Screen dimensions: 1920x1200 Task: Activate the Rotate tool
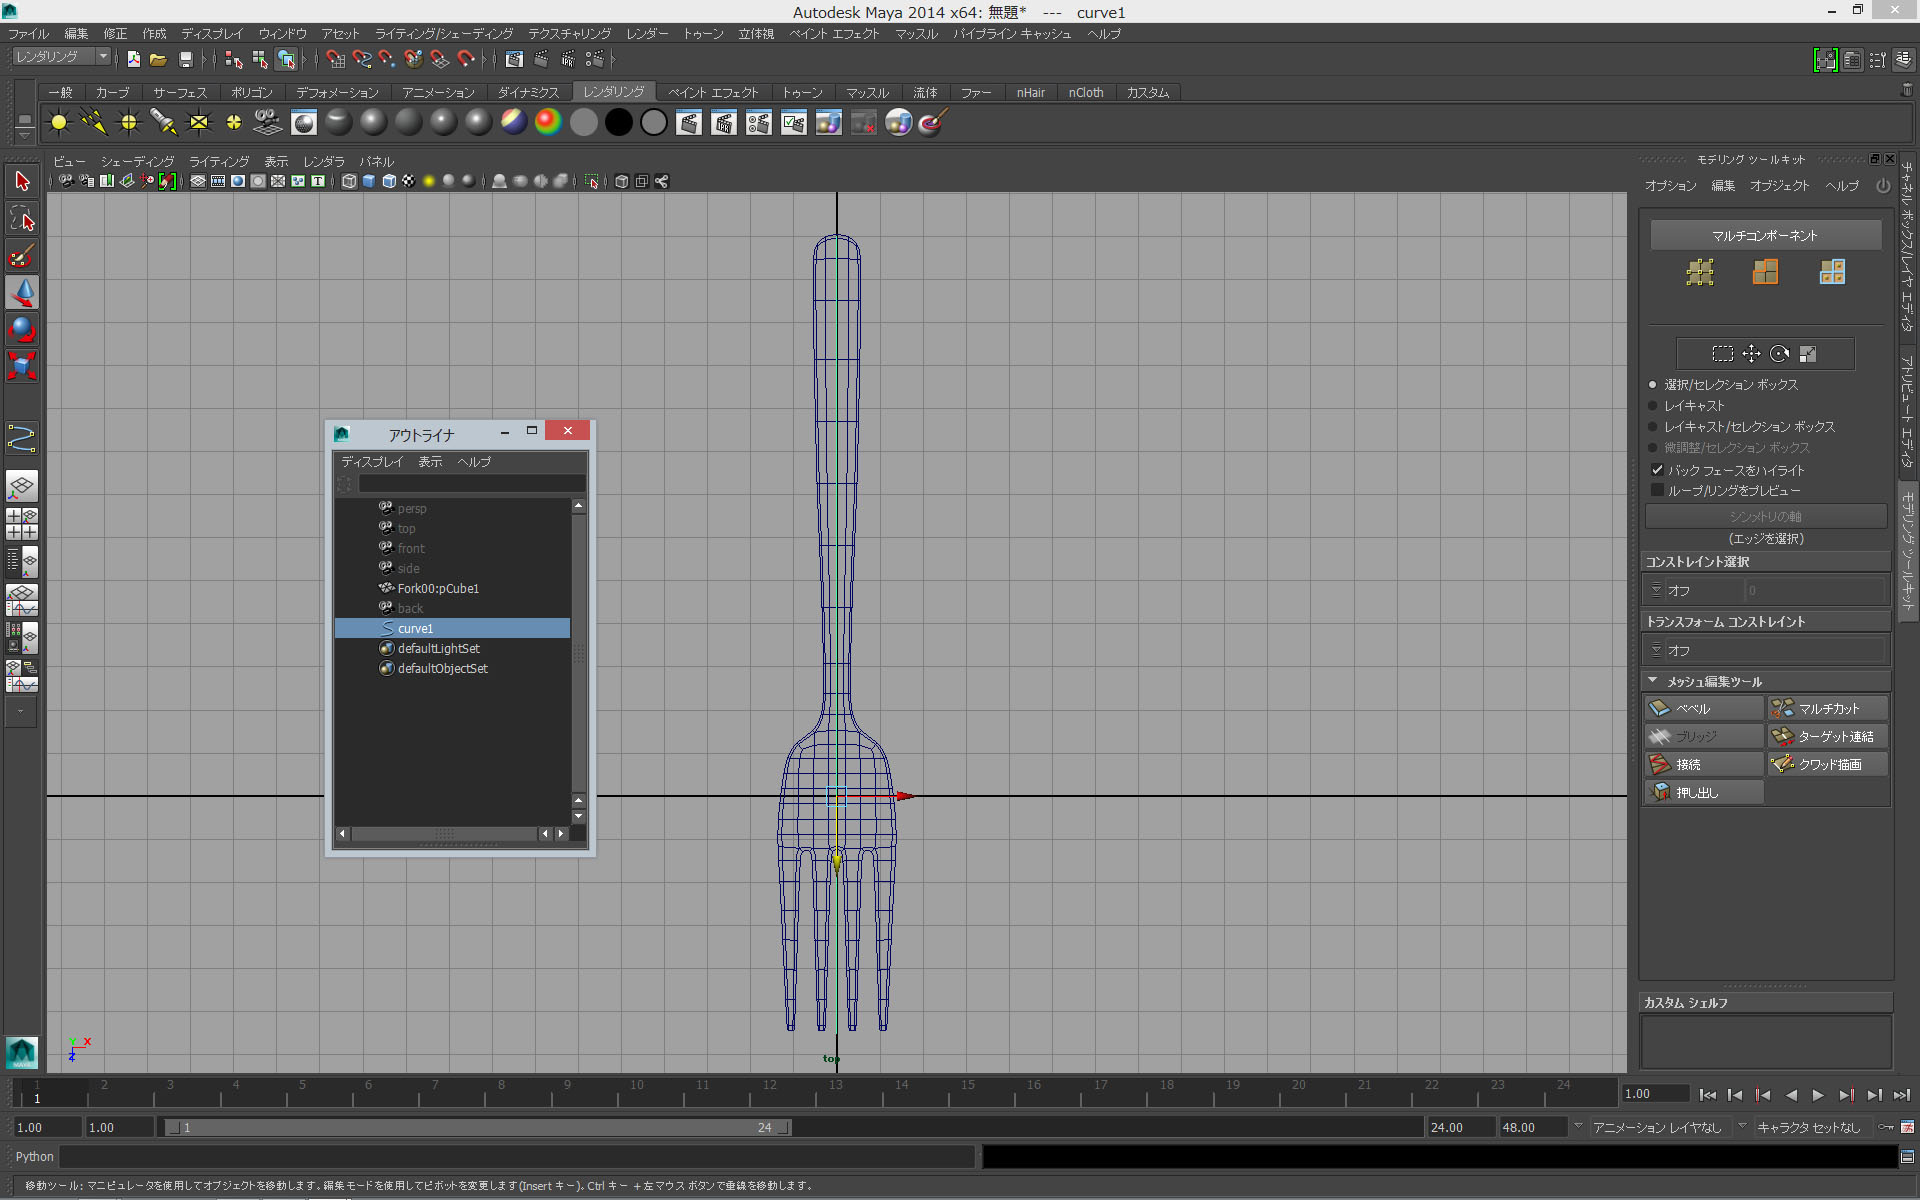(21, 329)
